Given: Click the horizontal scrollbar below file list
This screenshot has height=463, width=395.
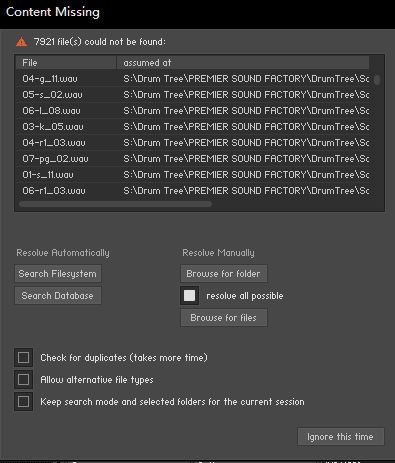Looking at the screenshot, I should click(x=115, y=204).
